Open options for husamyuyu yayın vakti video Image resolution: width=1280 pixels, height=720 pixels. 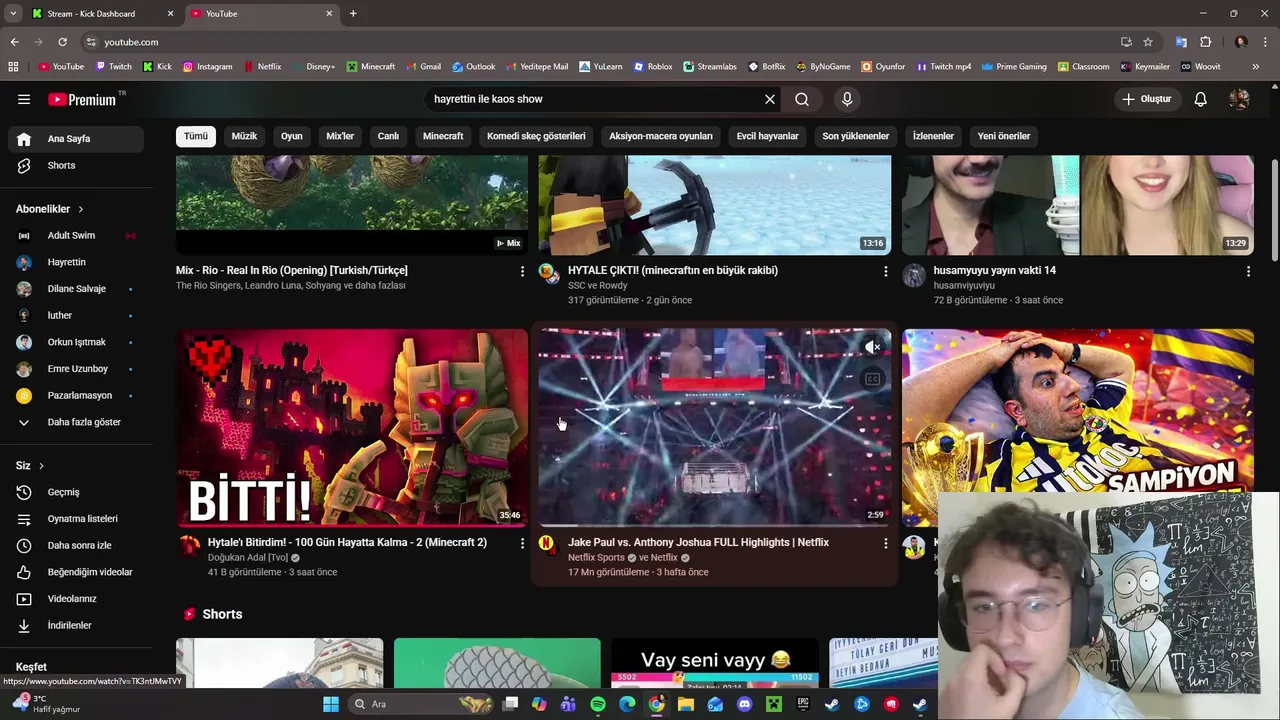coord(1248,271)
